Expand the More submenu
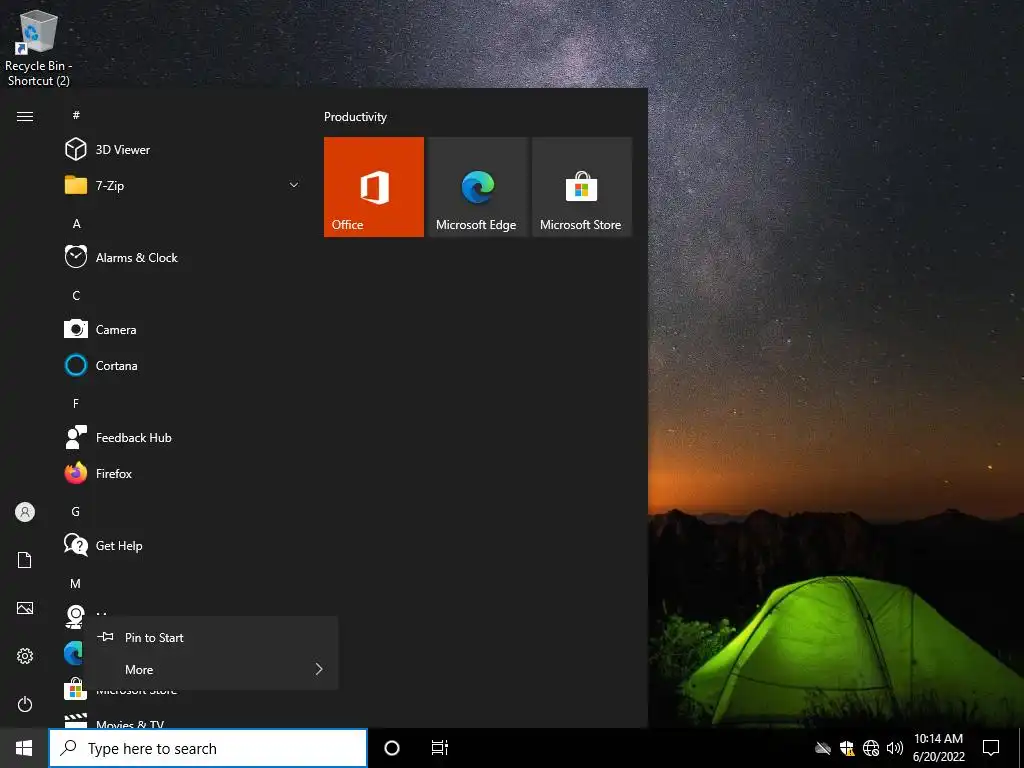This screenshot has width=1024, height=768. click(211, 669)
